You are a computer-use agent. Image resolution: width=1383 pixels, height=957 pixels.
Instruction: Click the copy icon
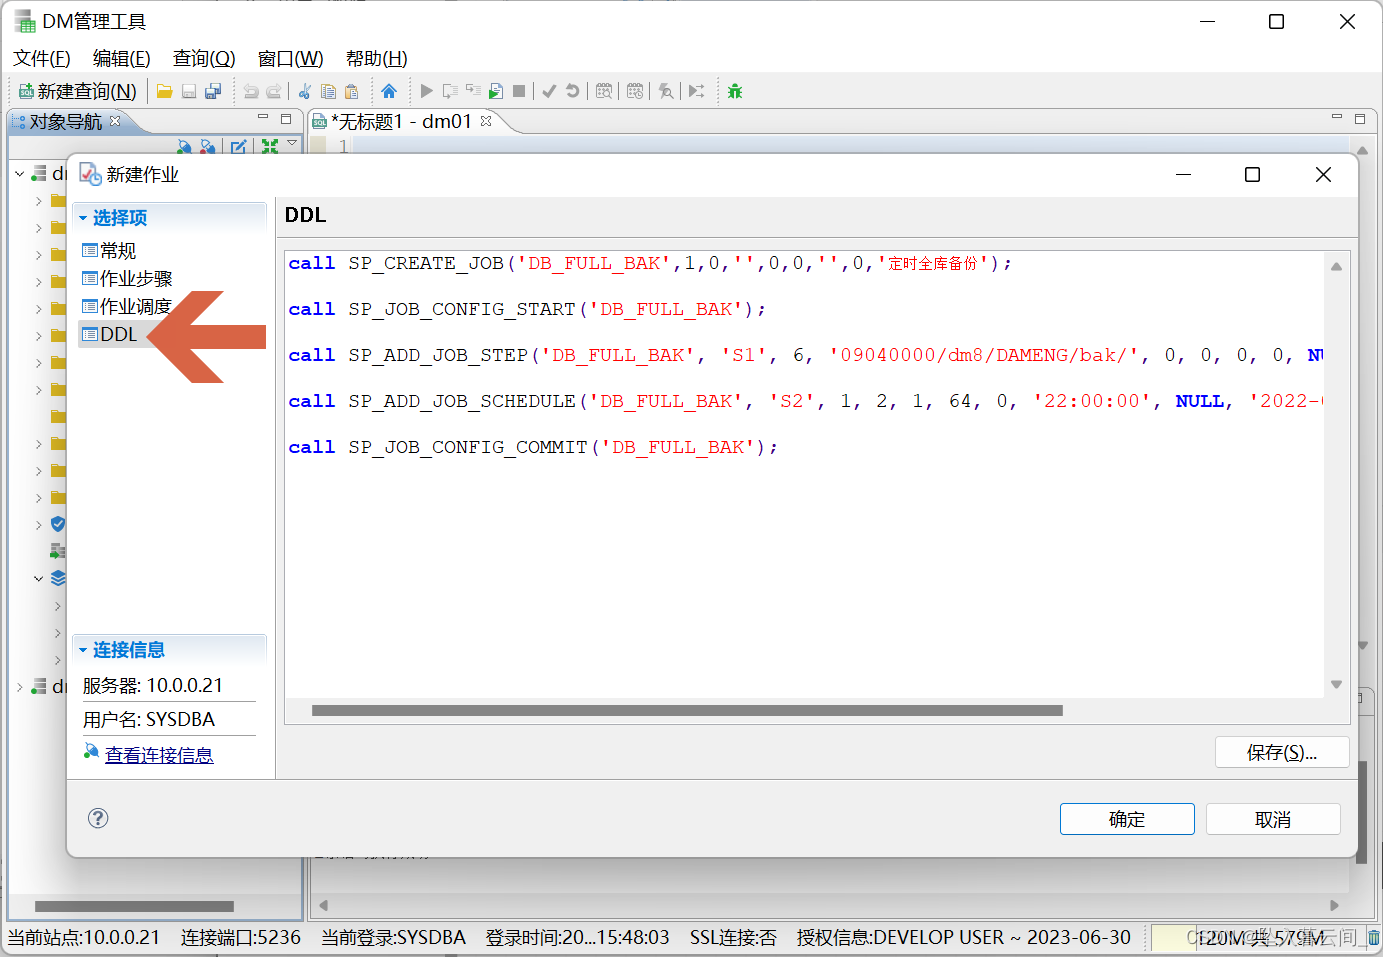coord(328,91)
